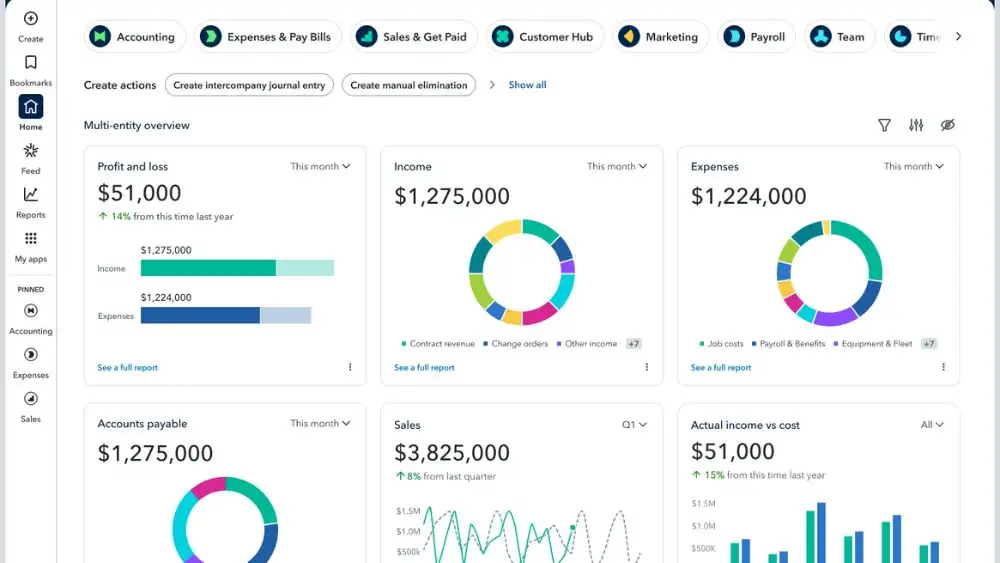Open the Feed sidebar icon

(x=31, y=150)
